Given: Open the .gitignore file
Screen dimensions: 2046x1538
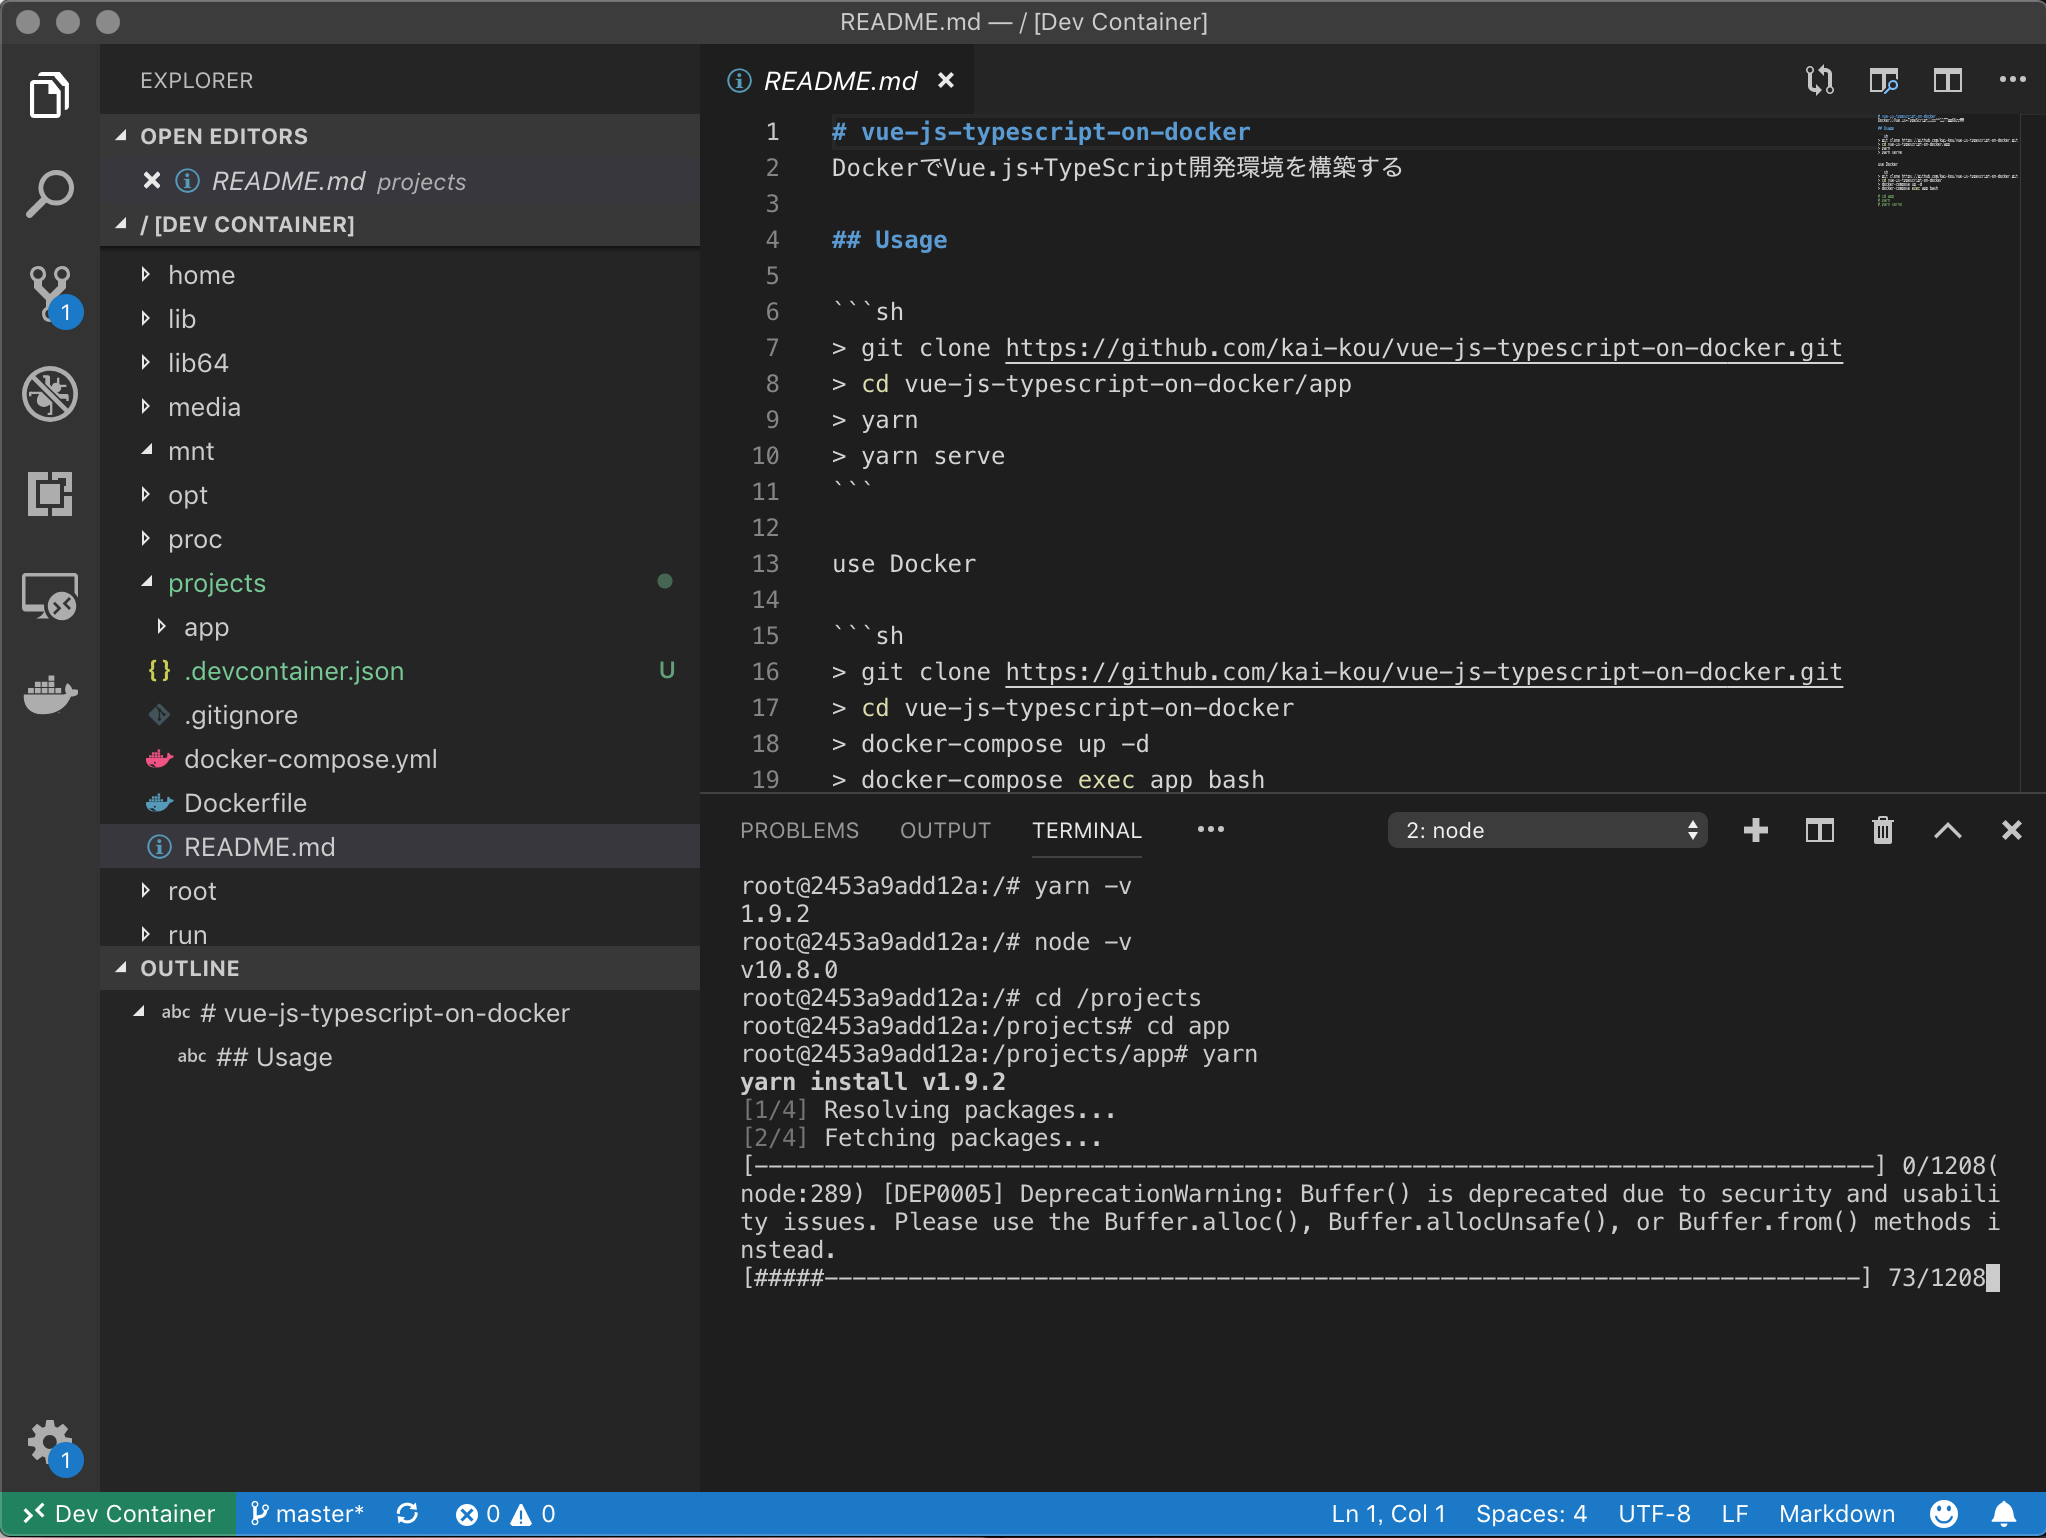Looking at the screenshot, I should point(400,714).
